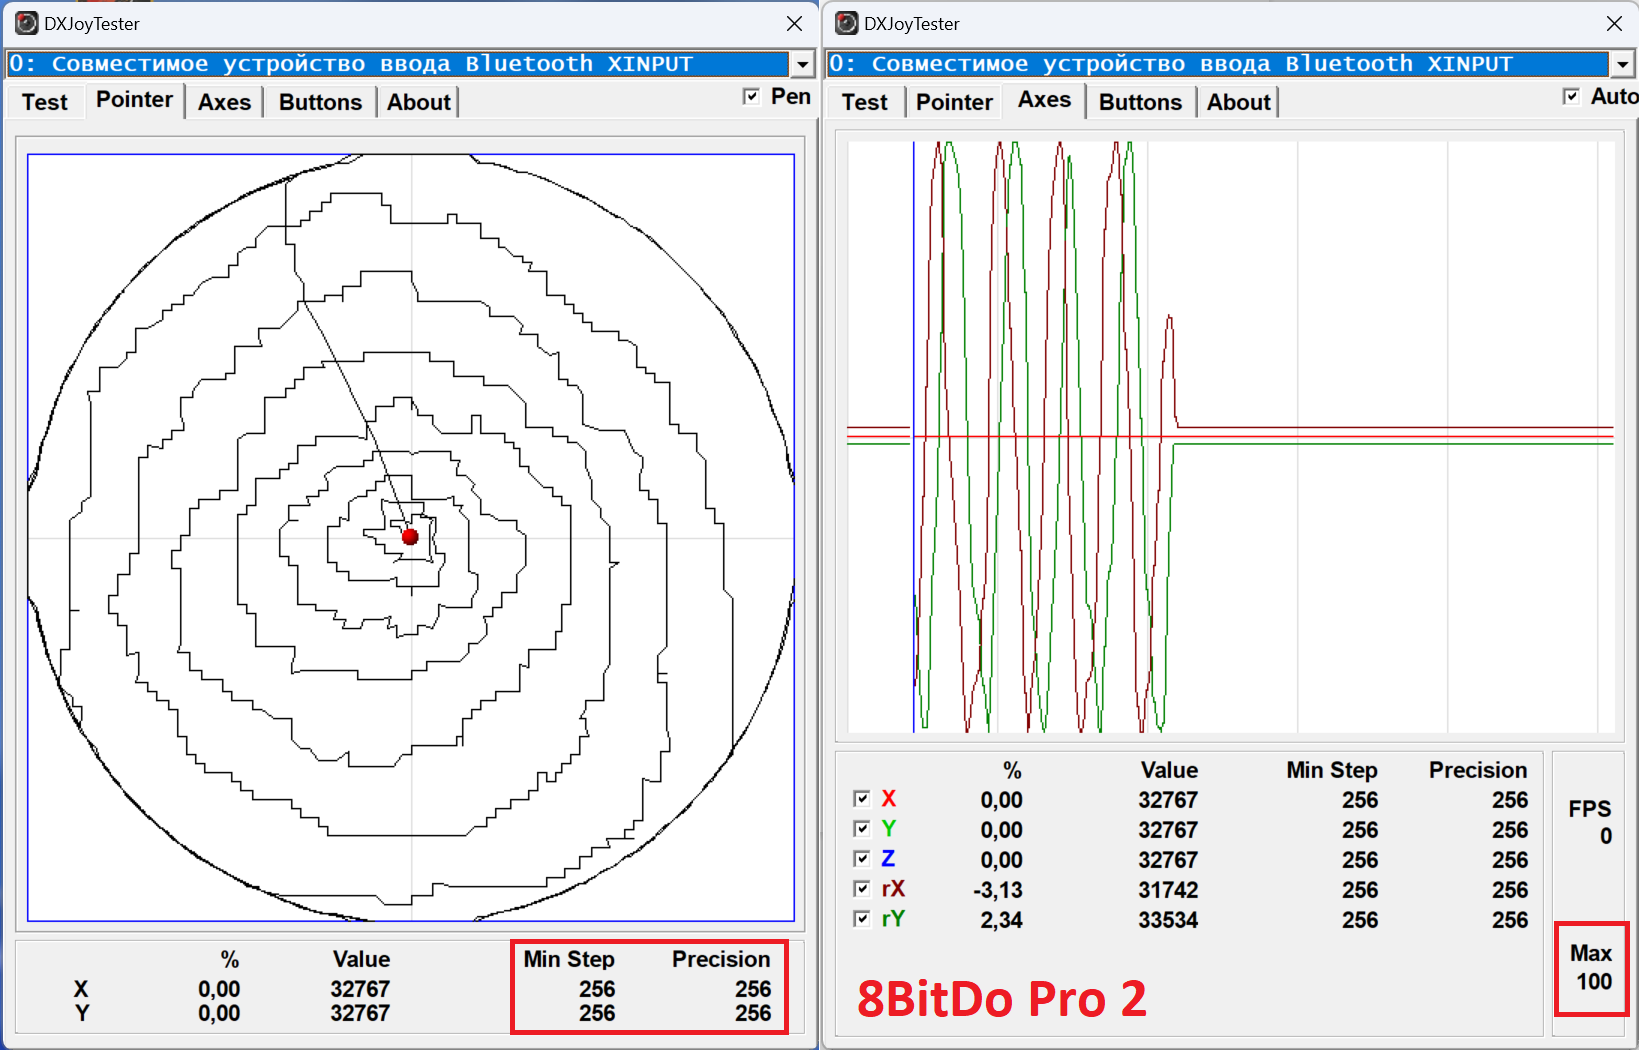Click the DXJoyTester app icon in right window

pos(847,23)
